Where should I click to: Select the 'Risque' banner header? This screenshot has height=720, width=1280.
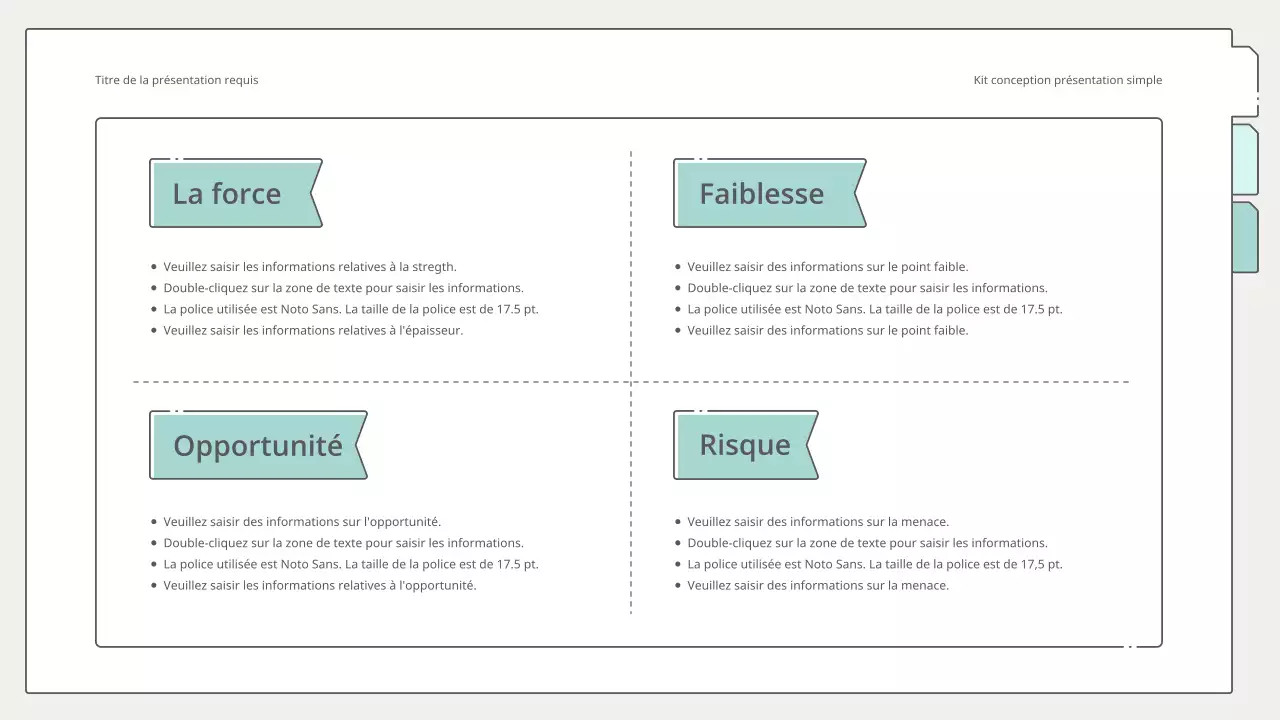tap(744, 445)
